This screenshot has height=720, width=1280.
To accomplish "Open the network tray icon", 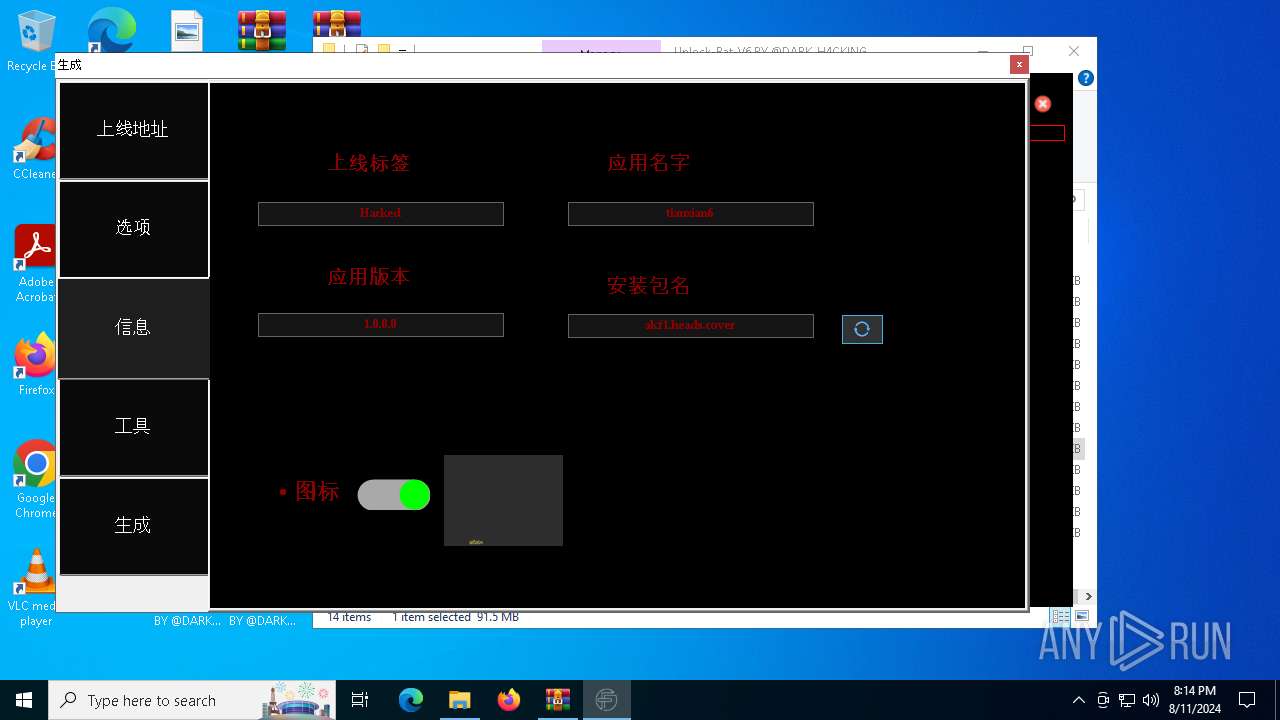I will (1127, 700).
